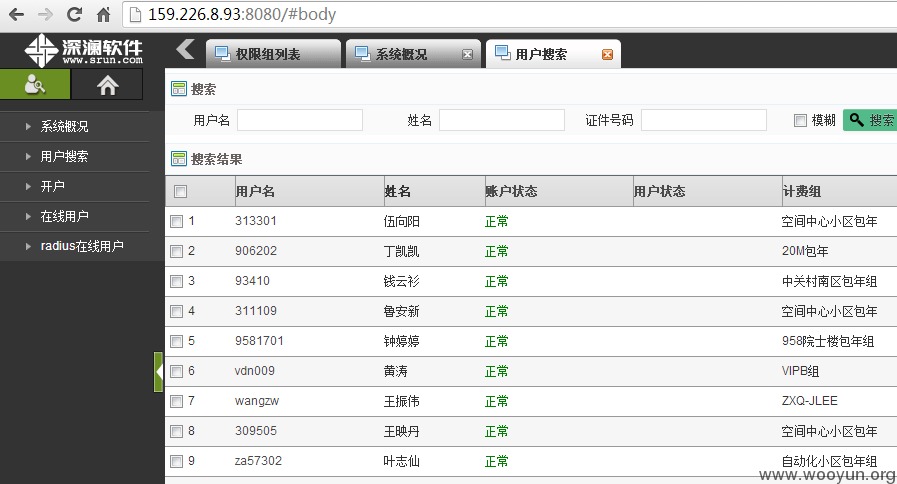Click the name 钟婷婷
The width and height of the screenshot is (897, 484).
[402, 342]
